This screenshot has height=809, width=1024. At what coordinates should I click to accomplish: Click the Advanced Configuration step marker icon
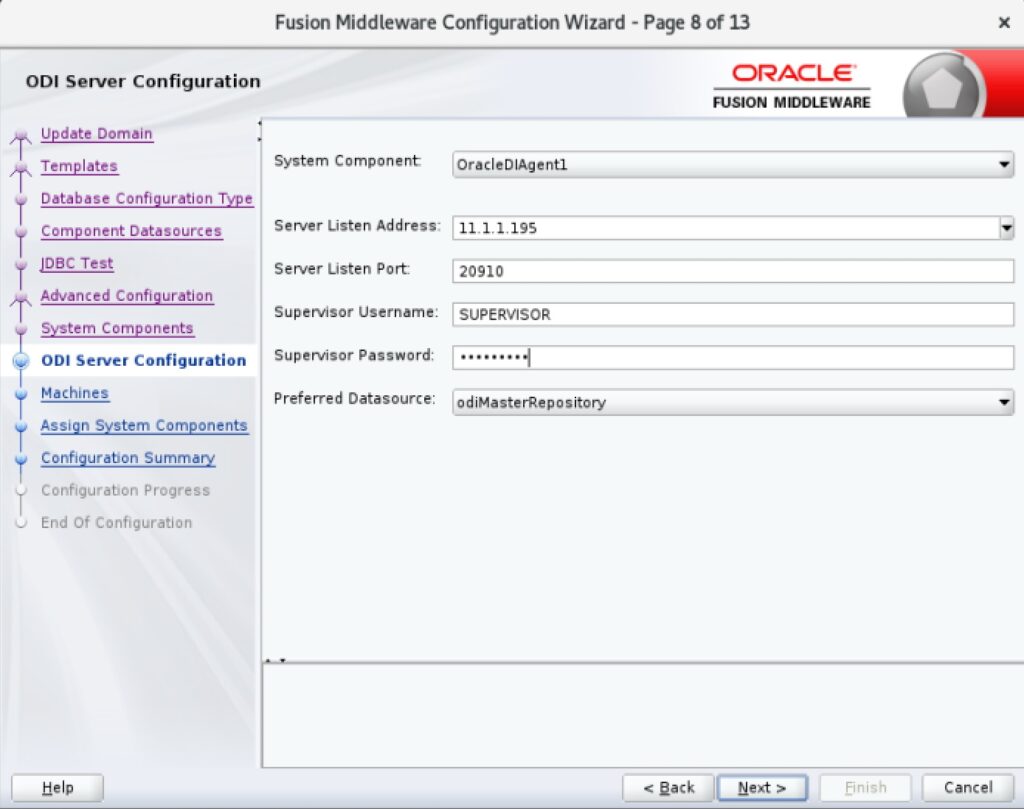pyautogui.click(x=21, y=297)
